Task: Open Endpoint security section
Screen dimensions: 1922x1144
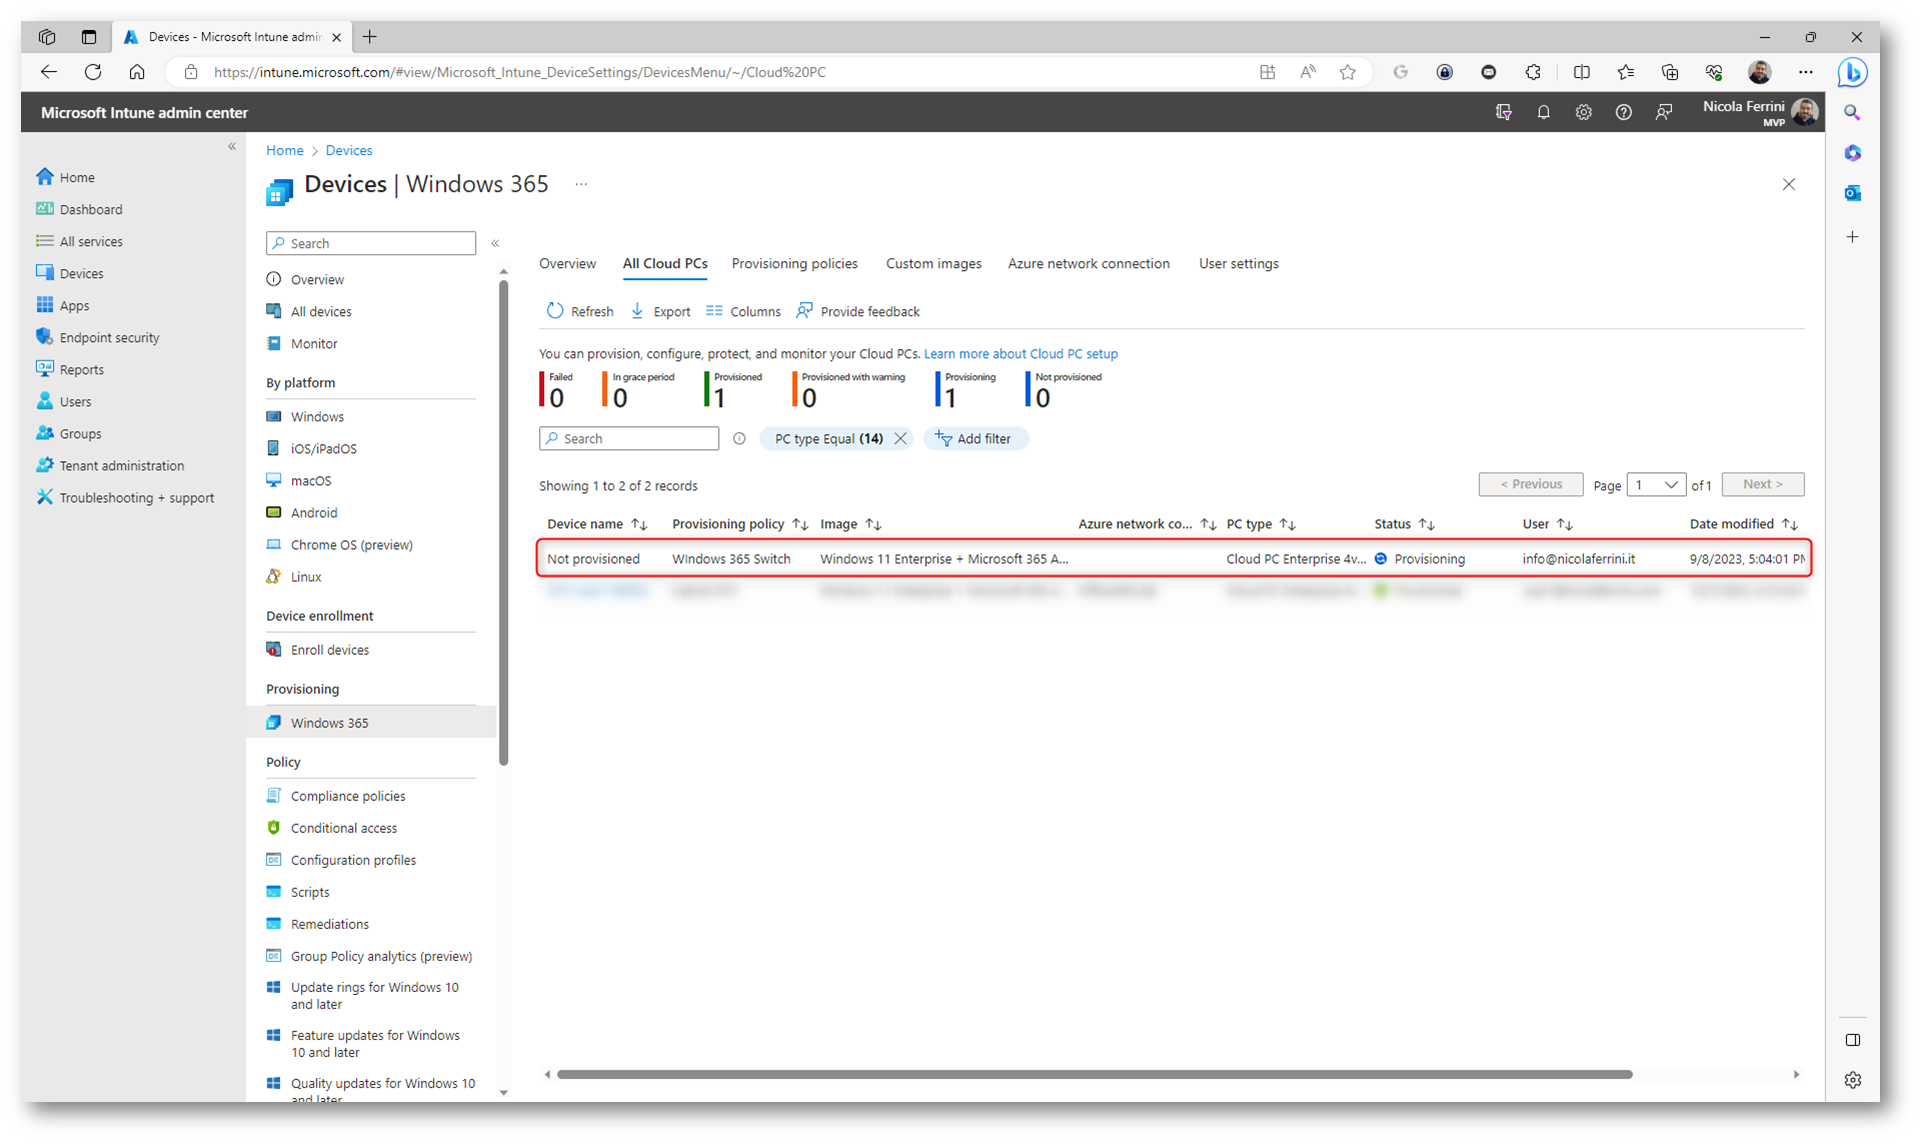Action: pos(108,337)
